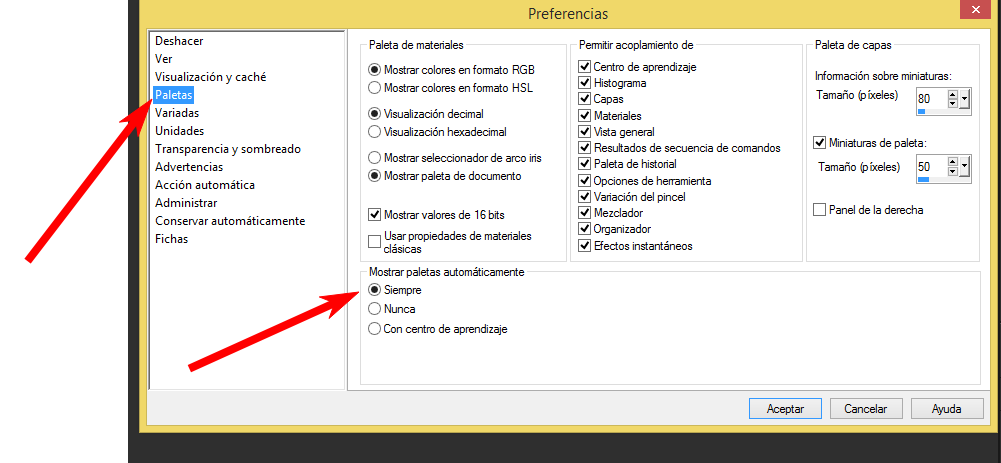This screenshot has height=463, width=1001.
Task: Open help with the Ayuda button
Action: (x=946, y=409)
